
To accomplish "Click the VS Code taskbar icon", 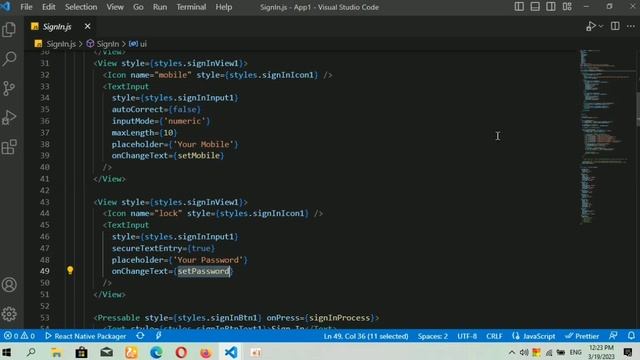I will 231,352.
